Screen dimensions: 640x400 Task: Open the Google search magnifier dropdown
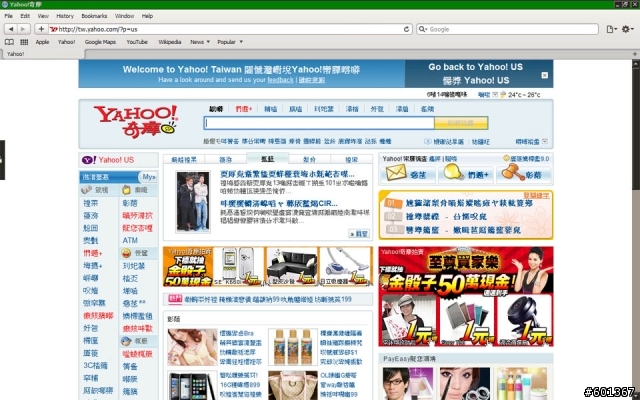click(x=422, y=29)
